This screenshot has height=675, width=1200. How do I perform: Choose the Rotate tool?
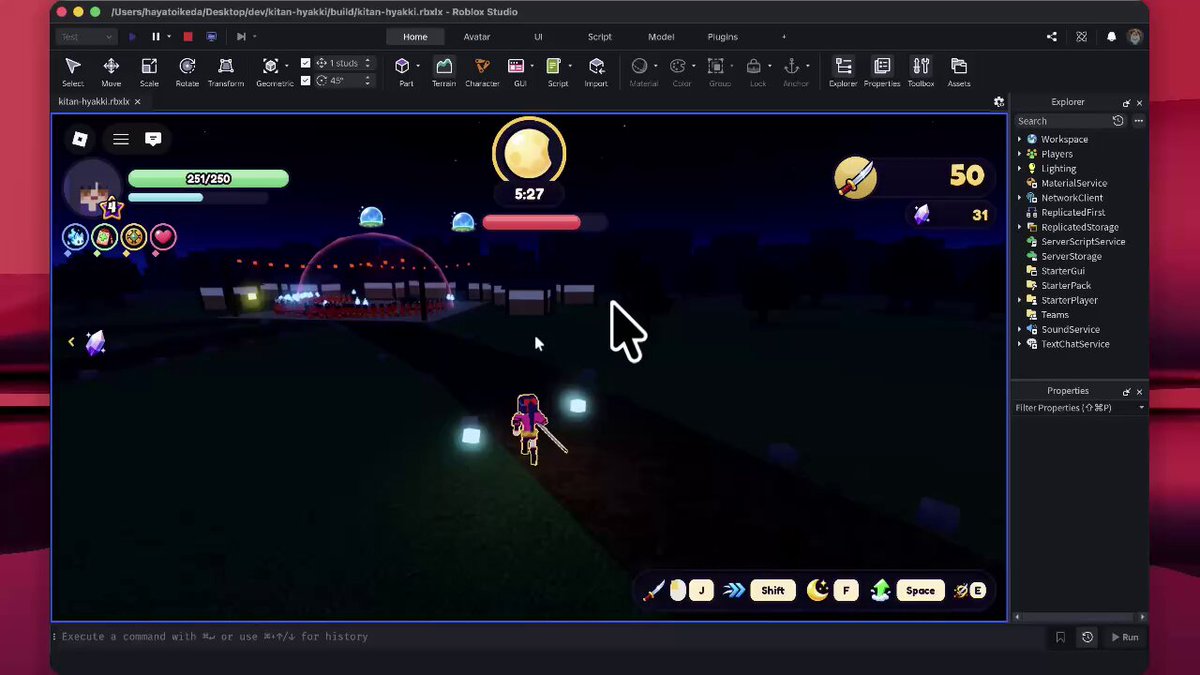187,71
